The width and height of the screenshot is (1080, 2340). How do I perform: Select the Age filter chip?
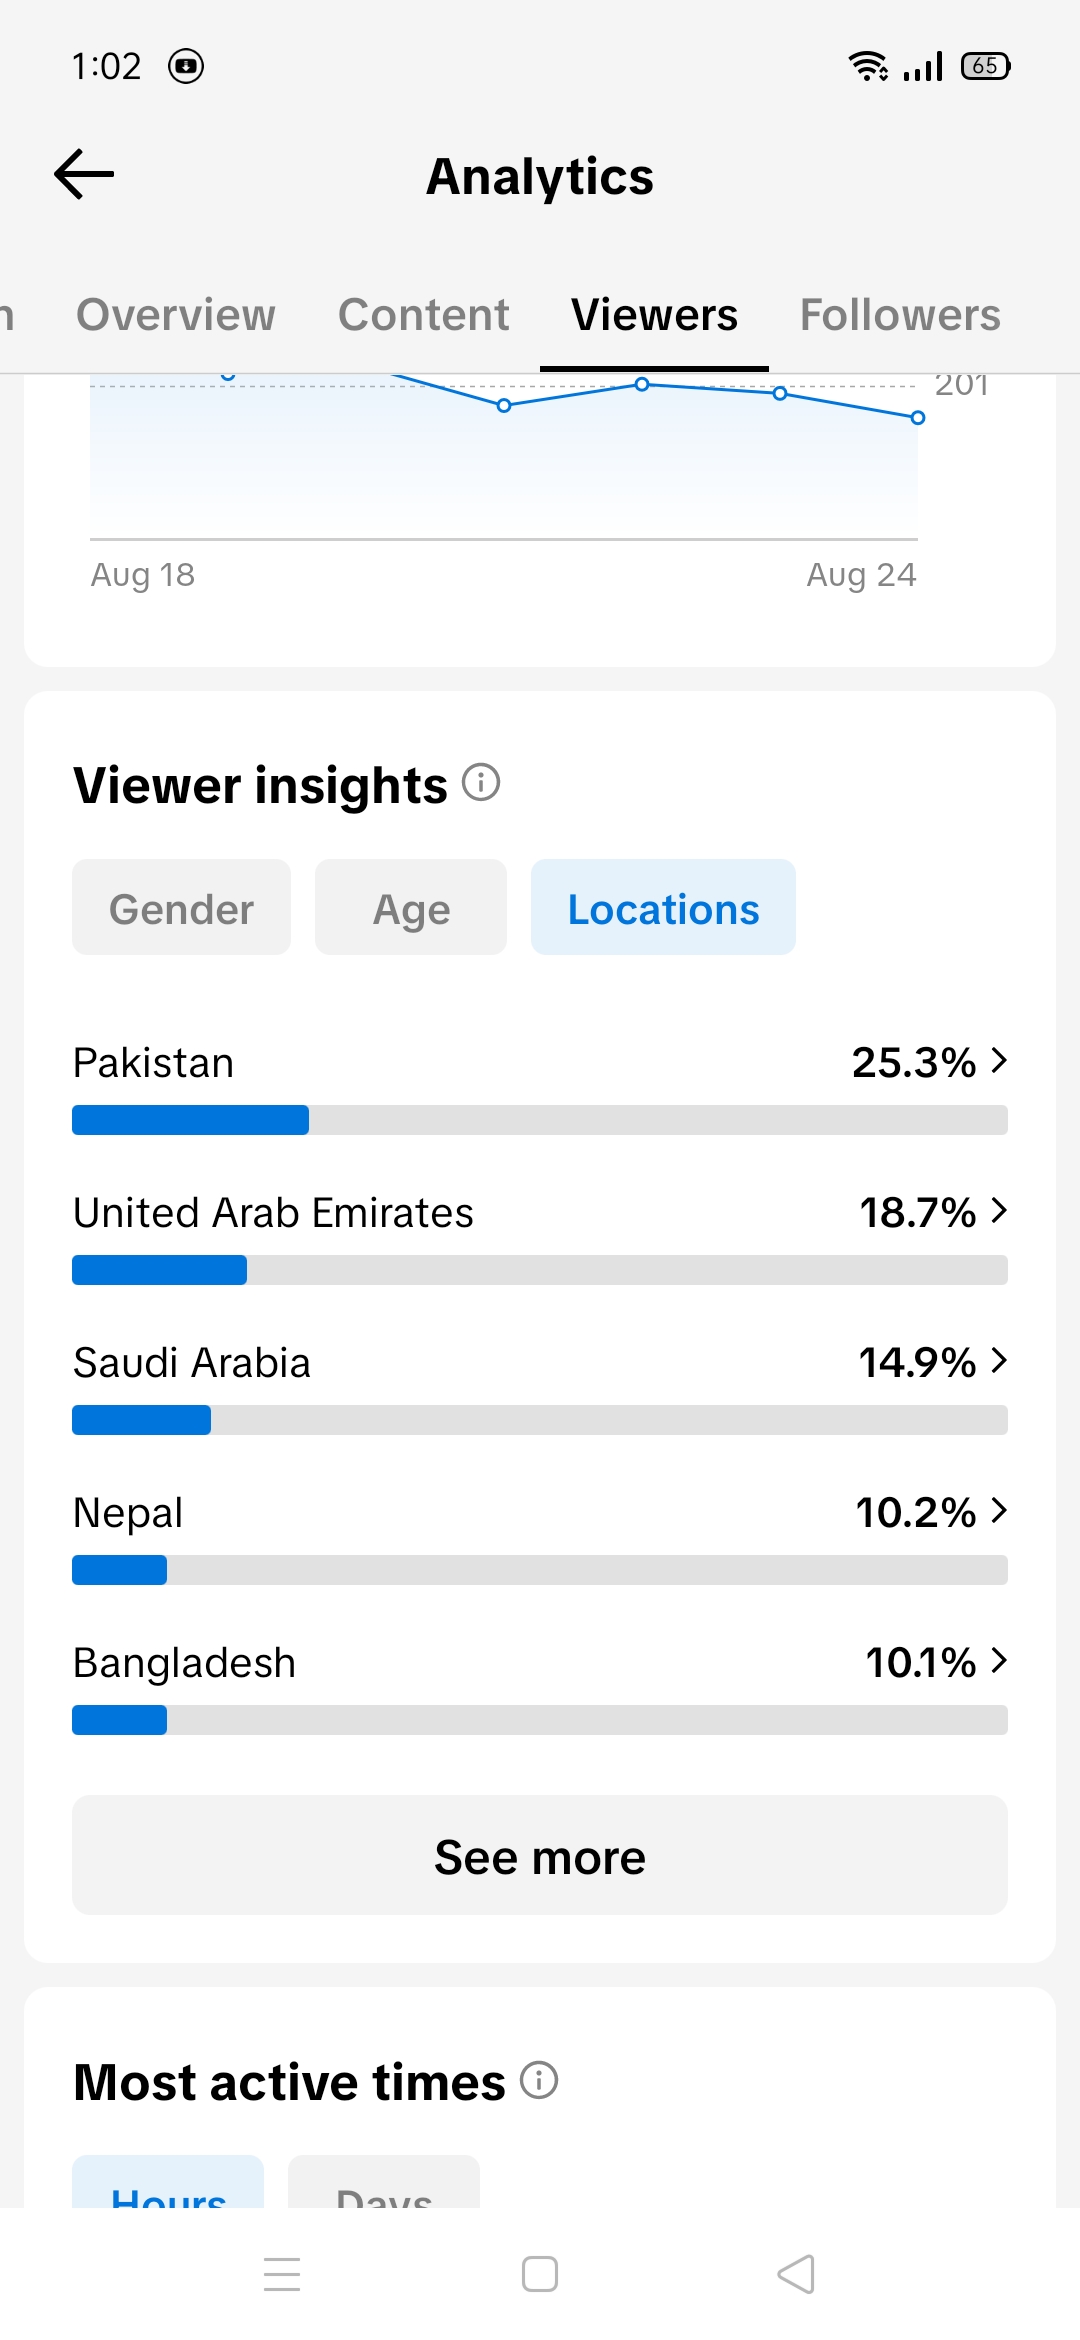tap(411, 907)
